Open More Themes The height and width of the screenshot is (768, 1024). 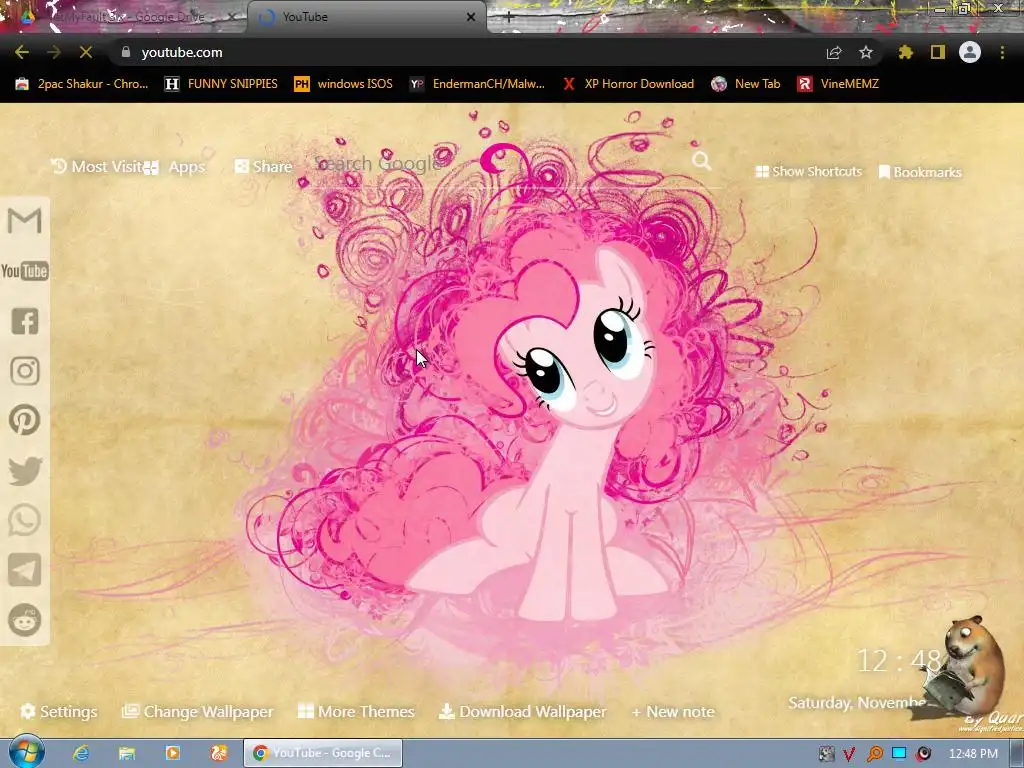356,711
